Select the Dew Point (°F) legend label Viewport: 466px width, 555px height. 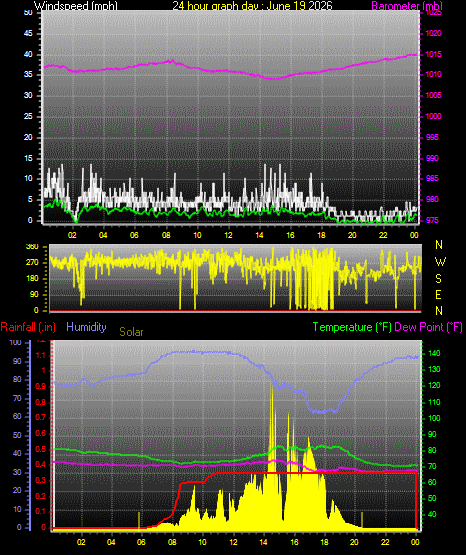(428, 327)
